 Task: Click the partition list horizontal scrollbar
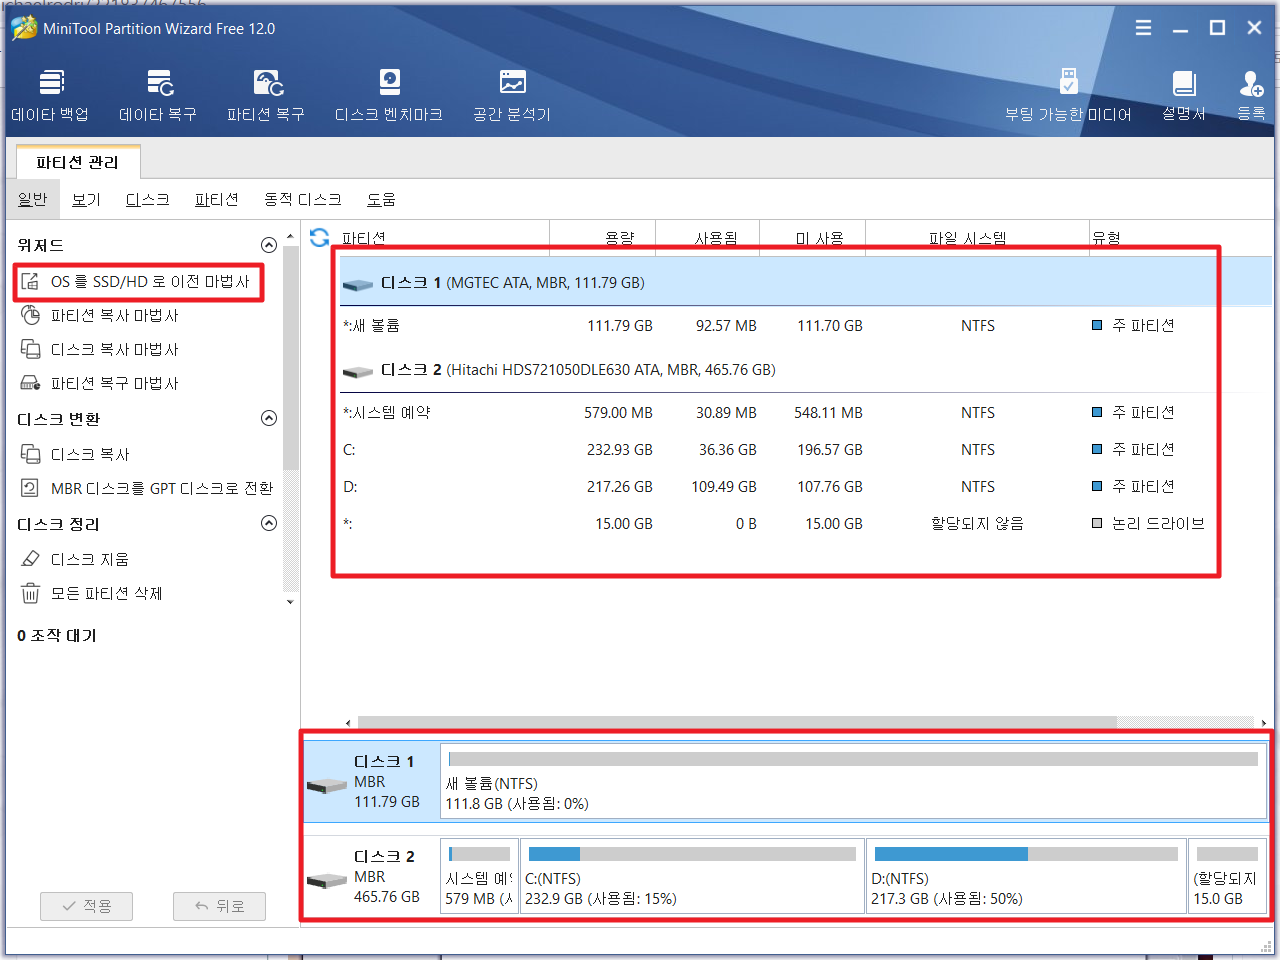coord(737,722)
